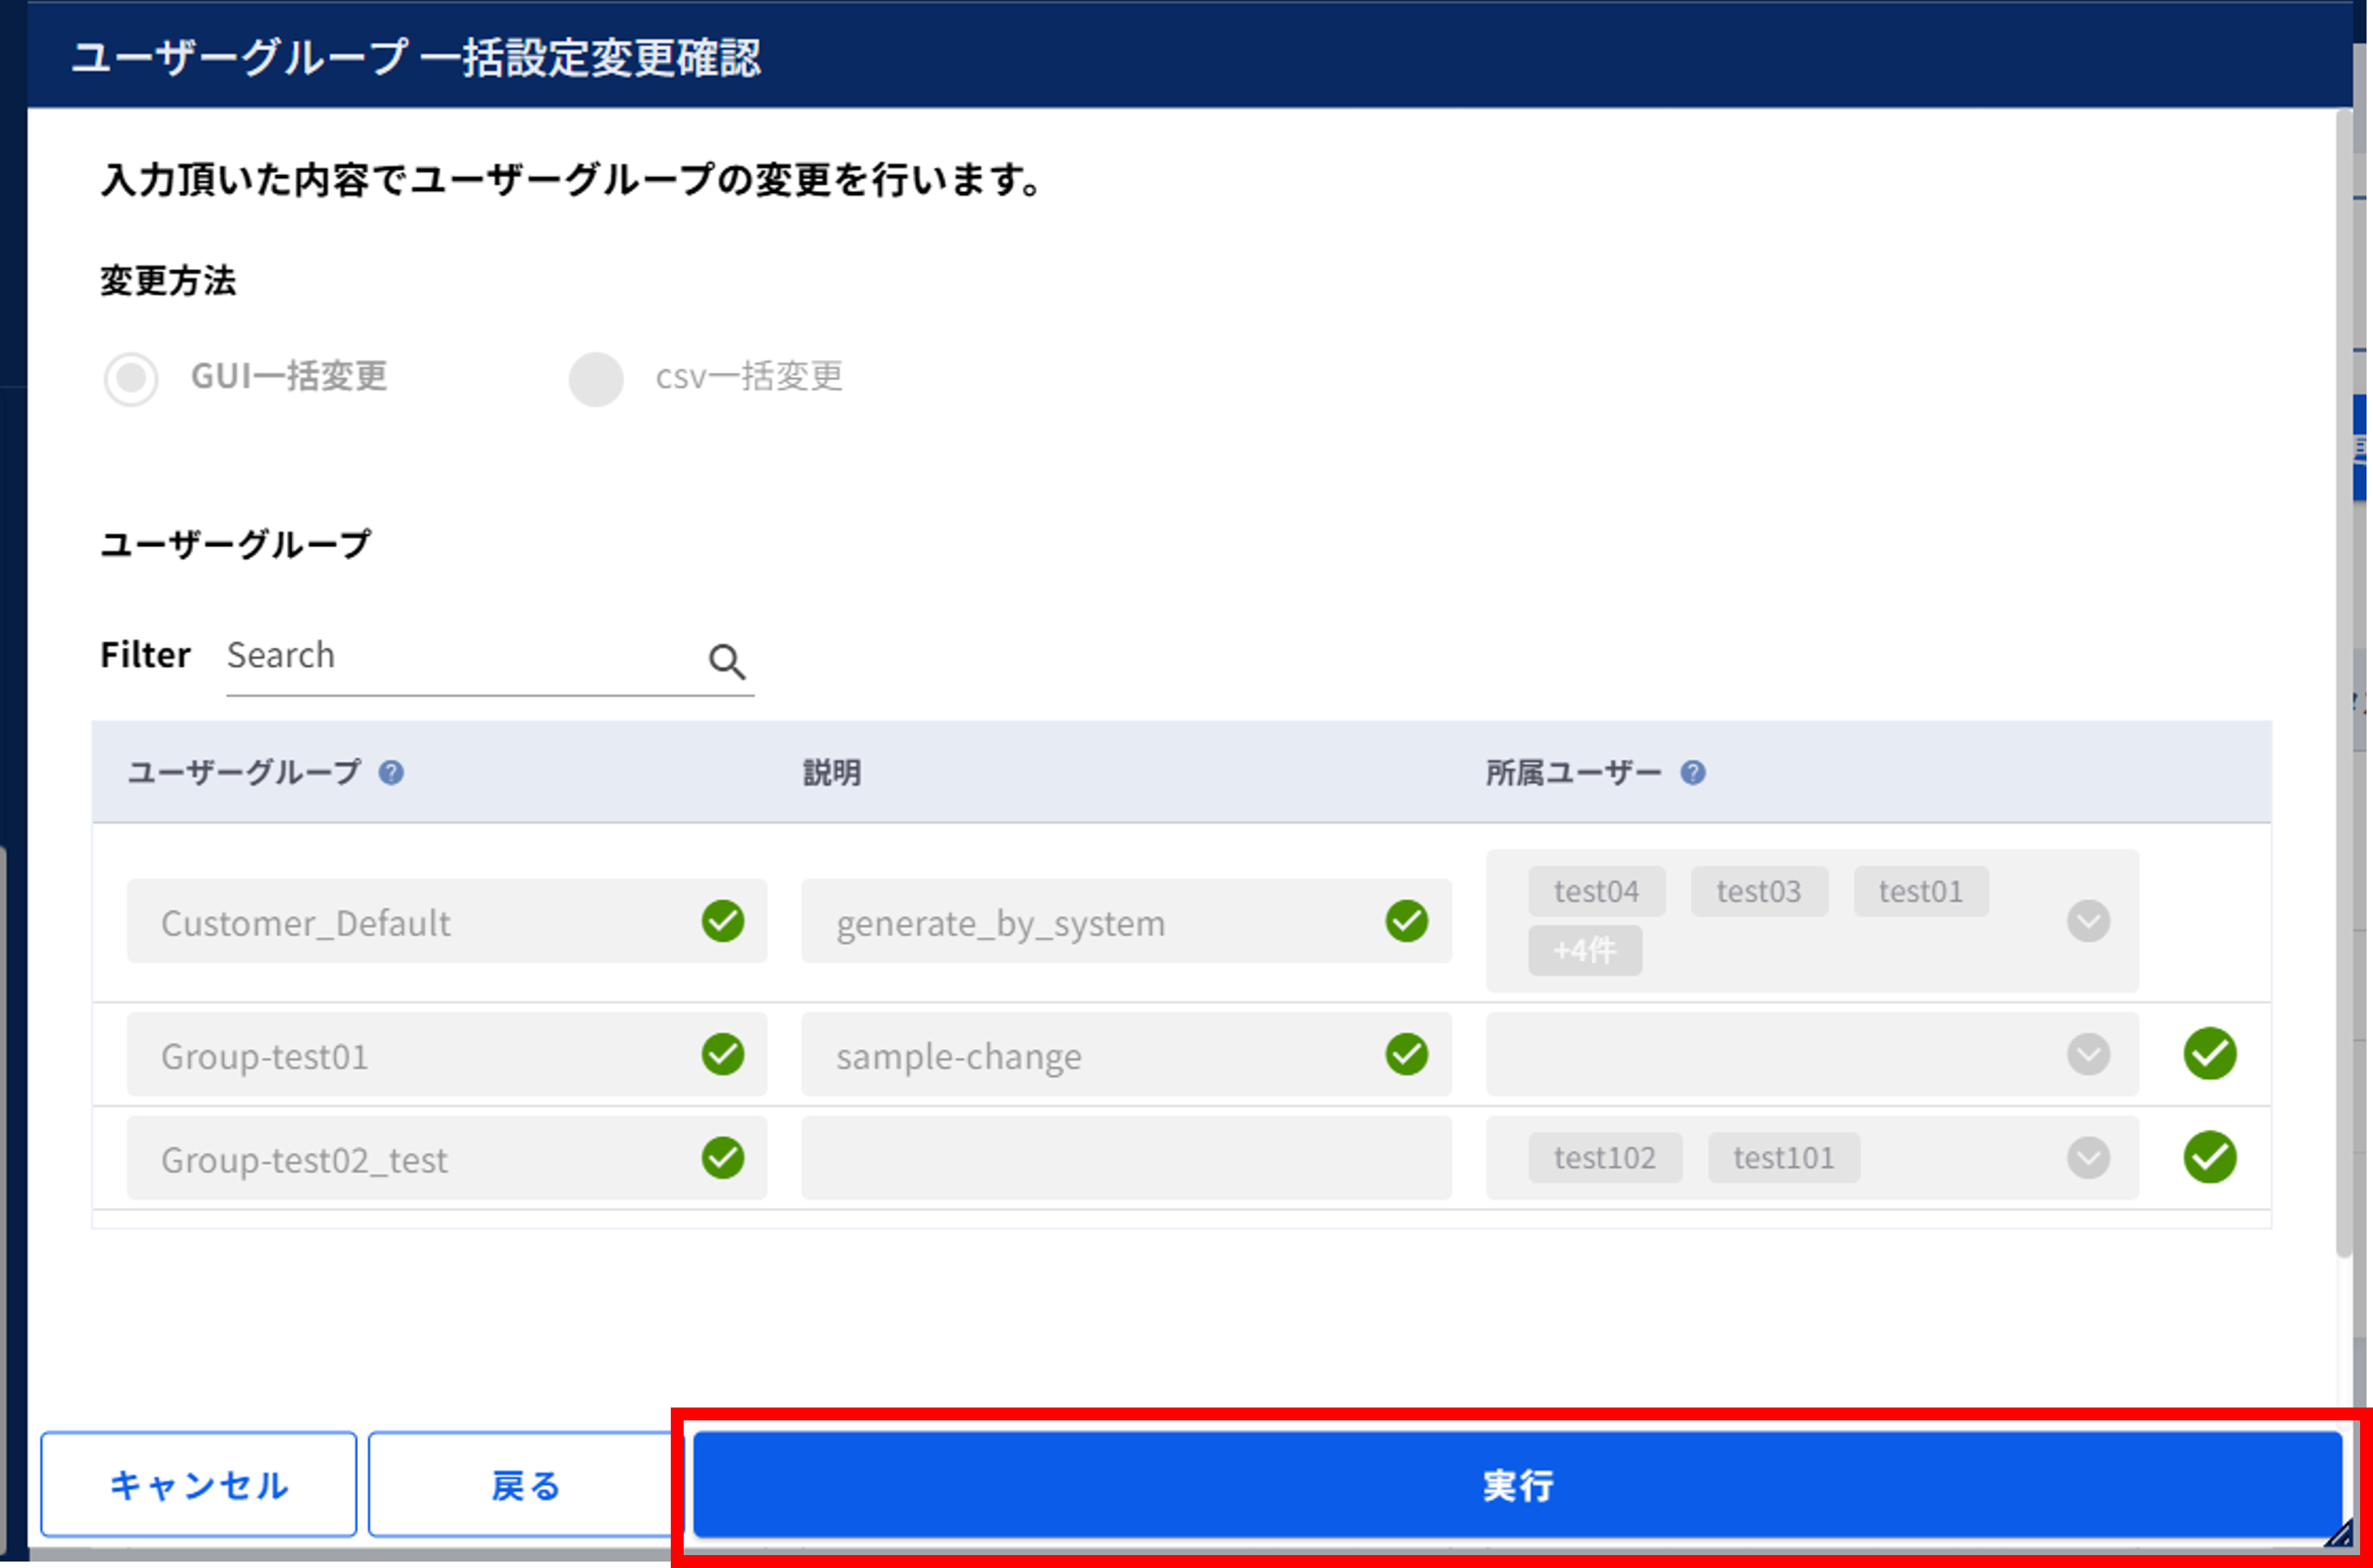Click the search magnifier icon in Filter
This screenshot has width=2373, height=1568.
coord(727,661)
